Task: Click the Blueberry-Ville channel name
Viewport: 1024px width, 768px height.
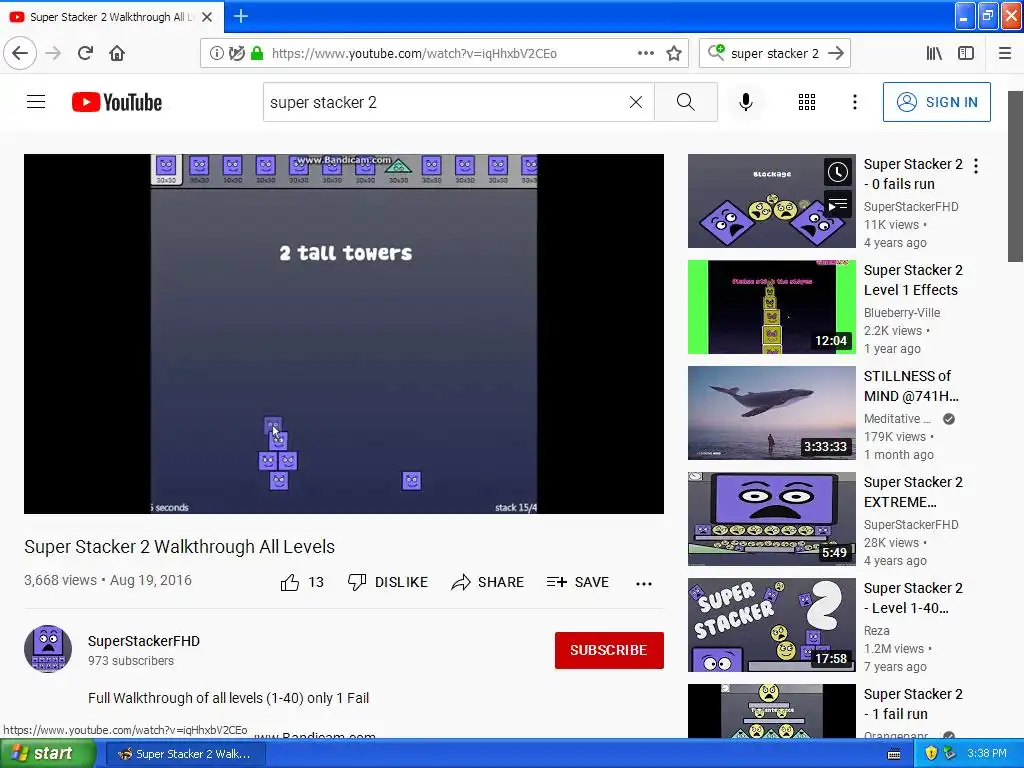Action: pos(902,312)
